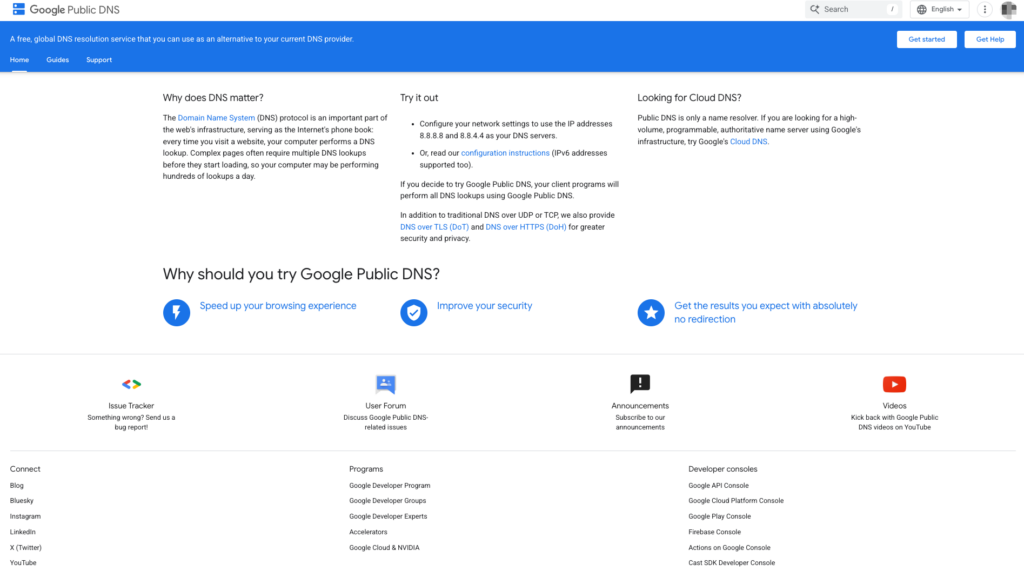Click the Get Help button
This screenshot has width=1024, height=571.
(x=989, y=39)
